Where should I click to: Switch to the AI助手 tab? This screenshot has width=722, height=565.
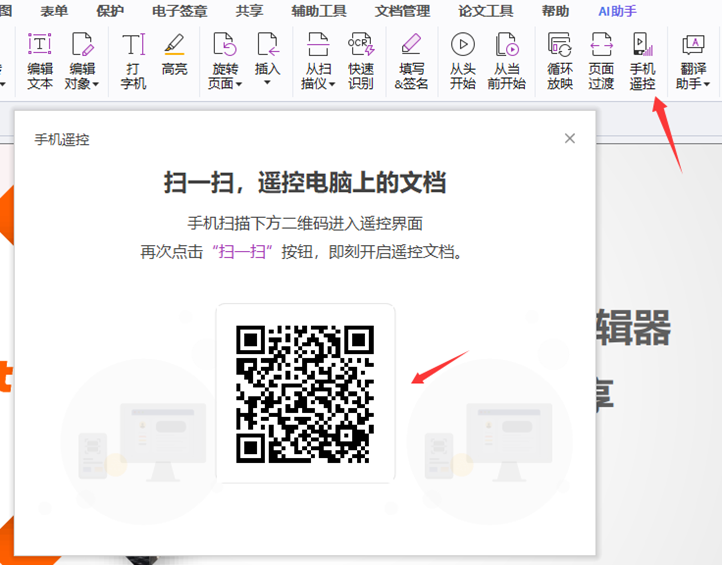(617, 11)
